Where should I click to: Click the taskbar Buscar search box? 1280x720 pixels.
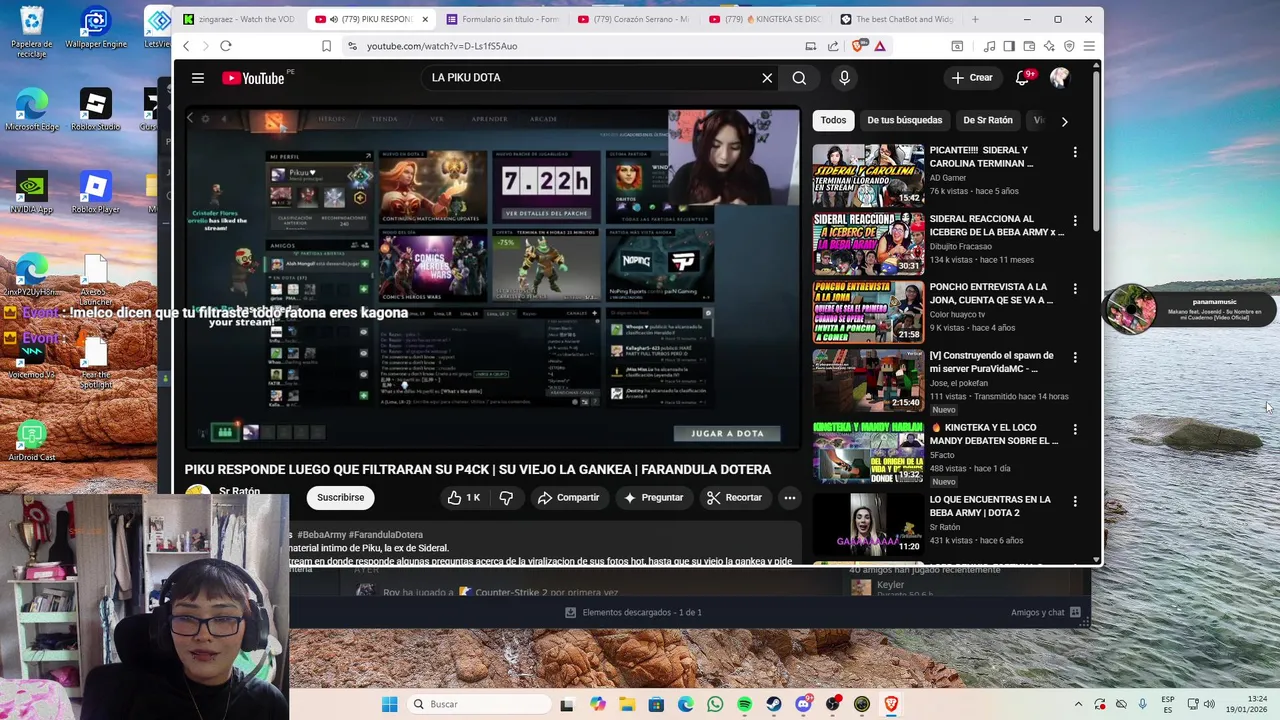click(479, 704)
